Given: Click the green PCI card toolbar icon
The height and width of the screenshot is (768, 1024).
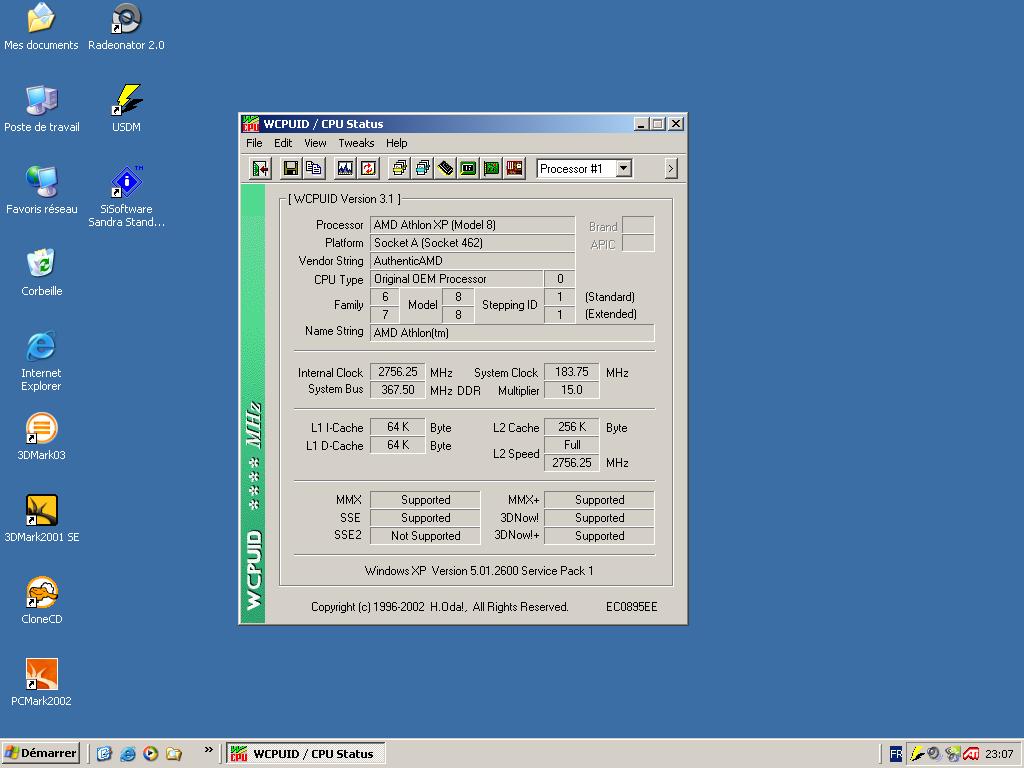Looking at the screenshot, I should tap(491, 168).
